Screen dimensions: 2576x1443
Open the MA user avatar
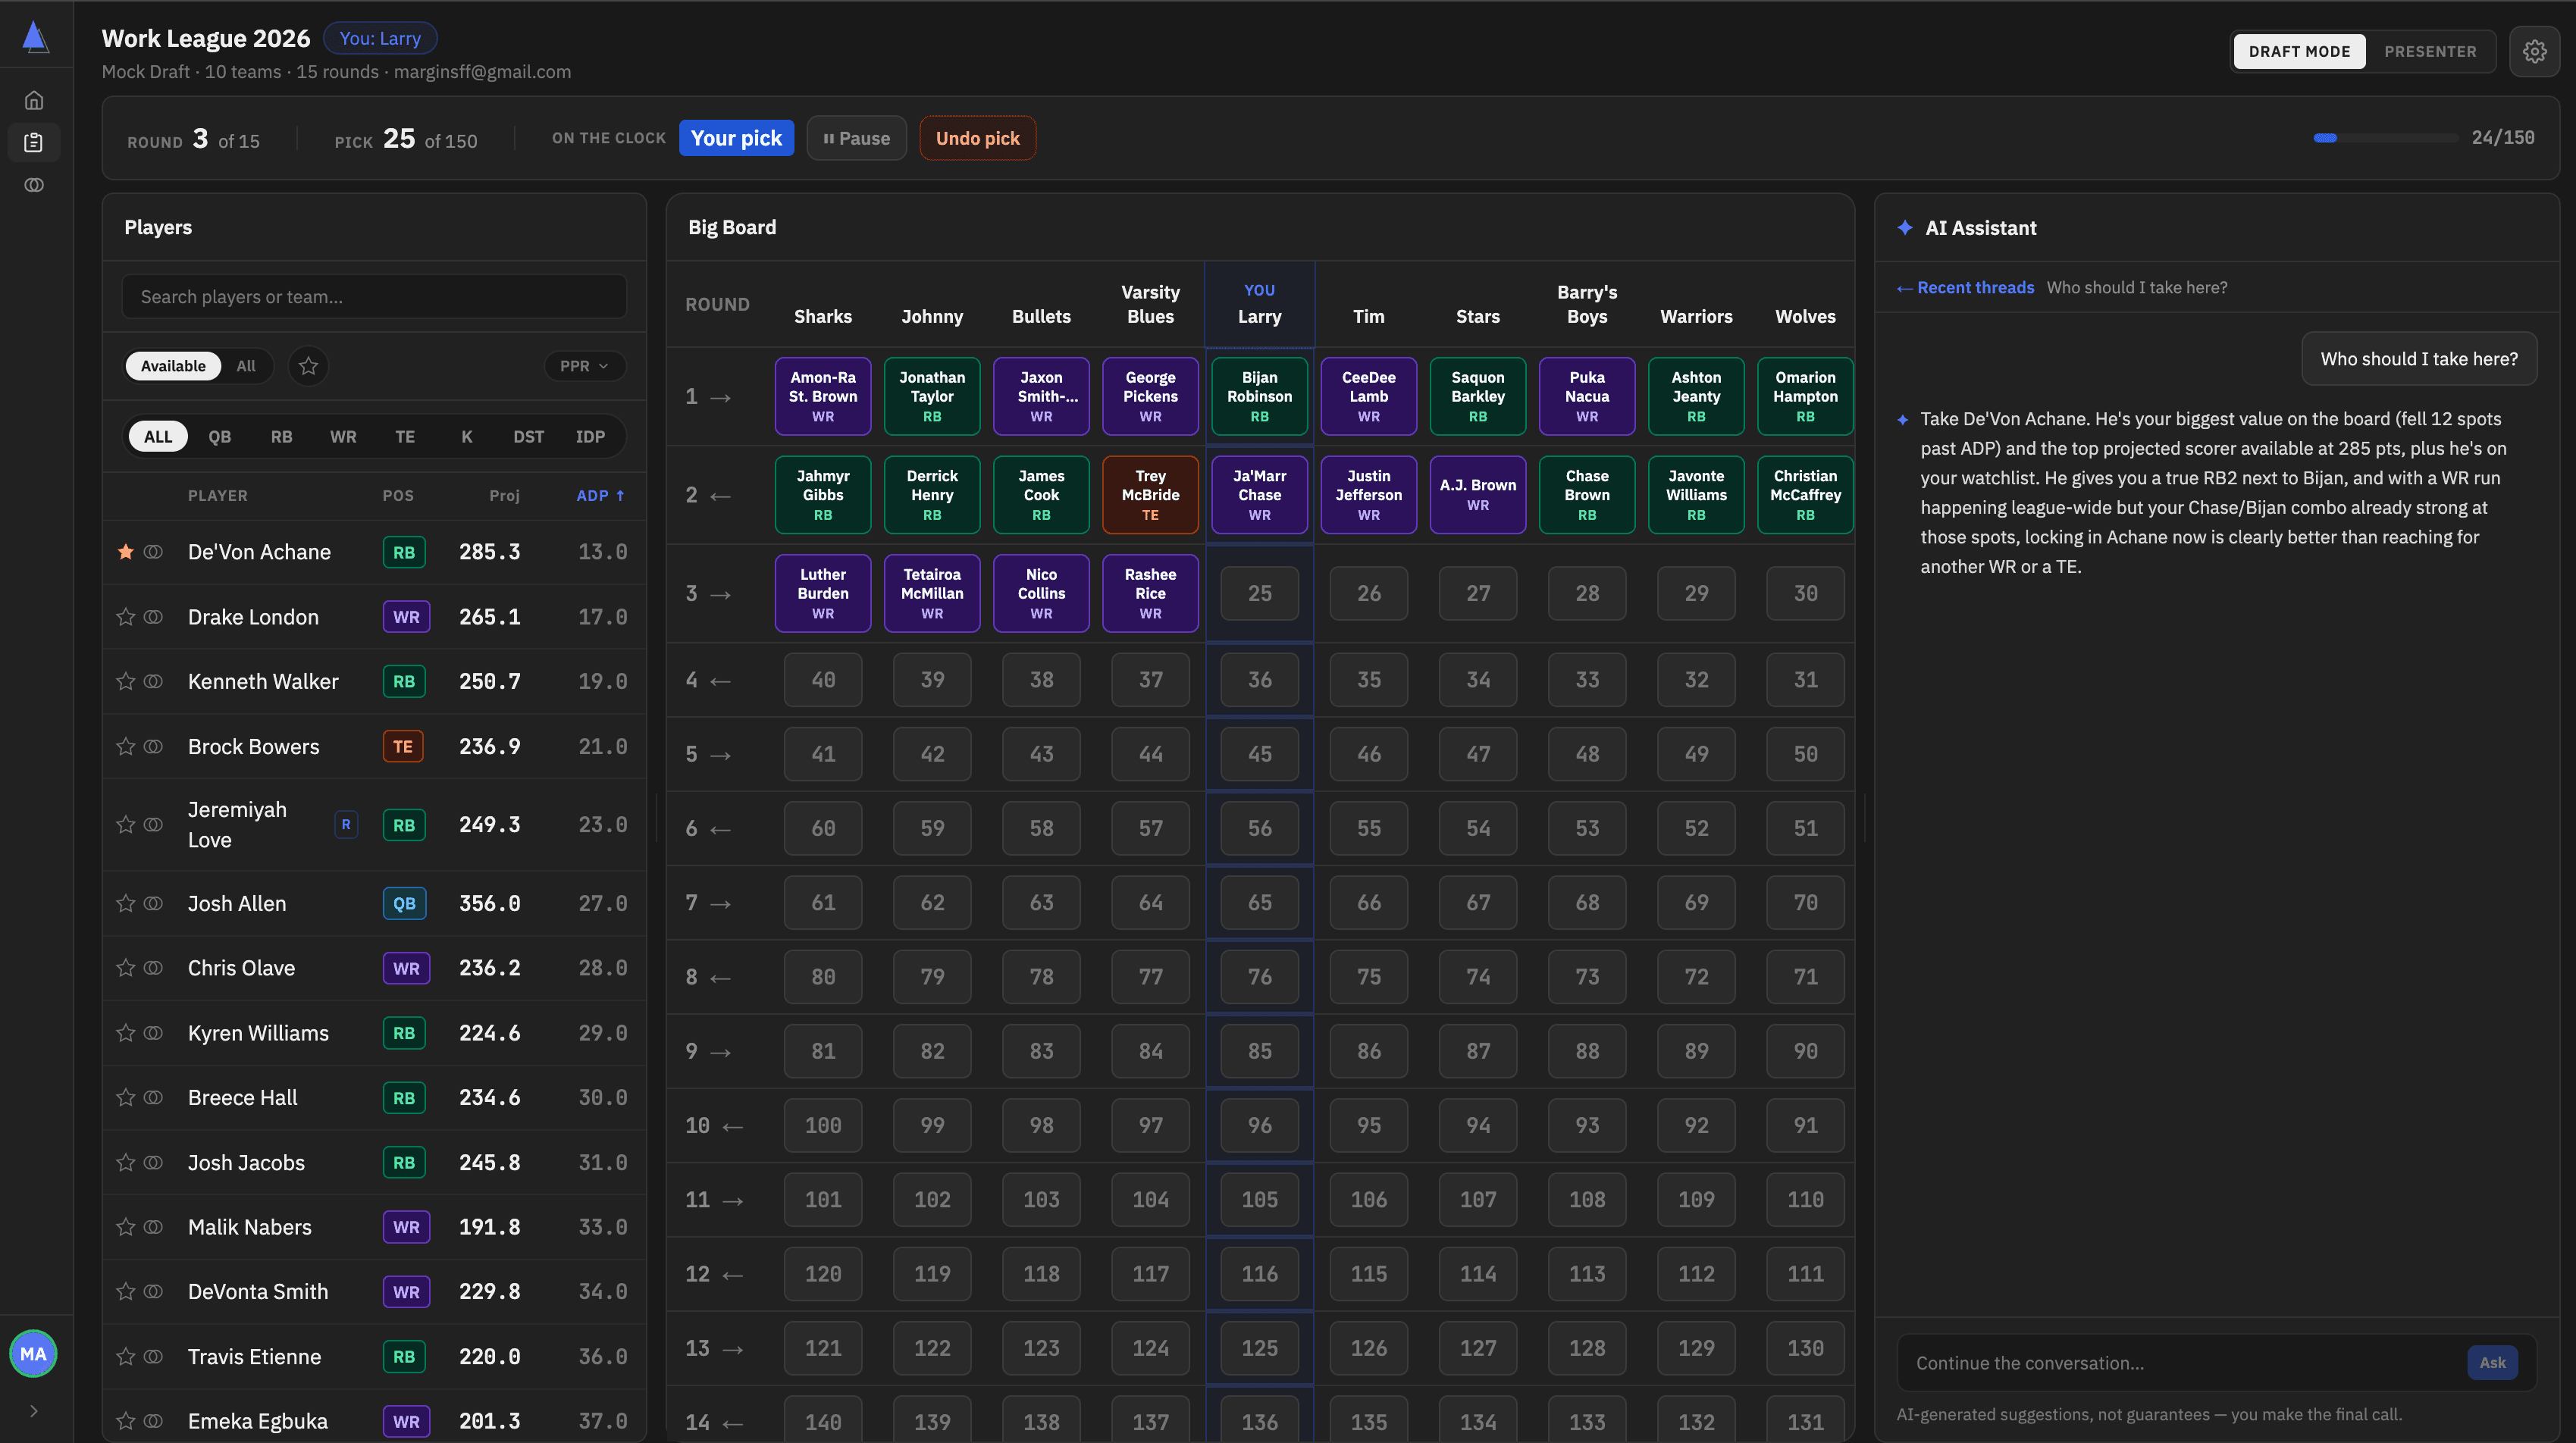(33, 1353)
